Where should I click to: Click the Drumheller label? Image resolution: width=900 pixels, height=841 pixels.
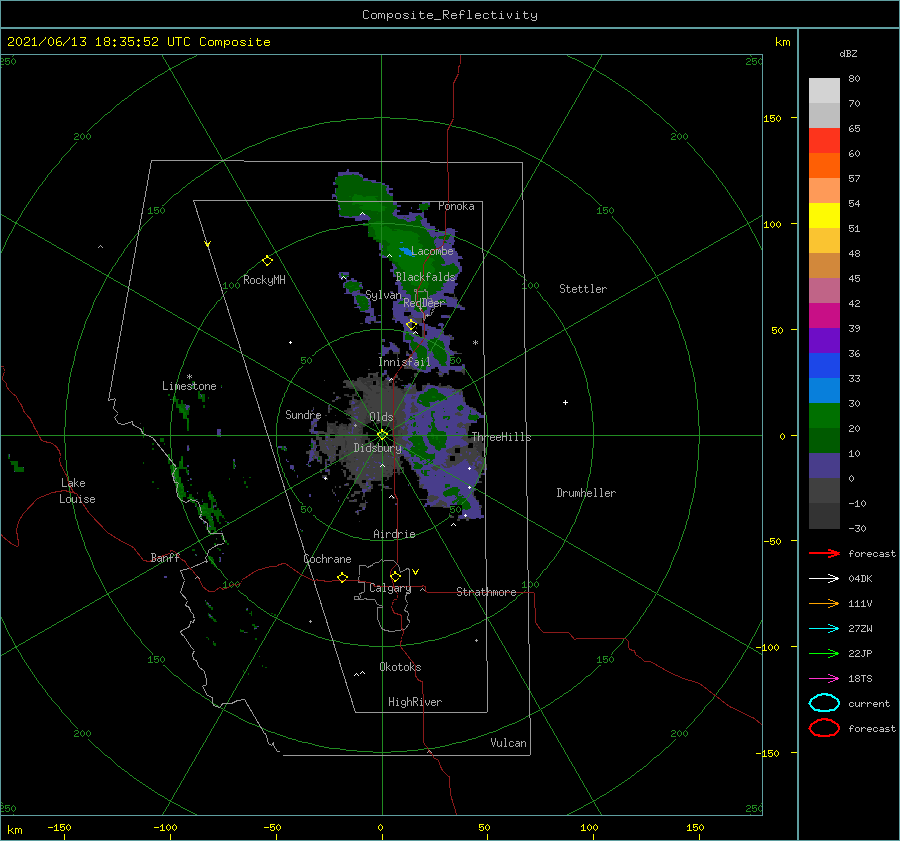pyautogui.click(x=586, y=493)
